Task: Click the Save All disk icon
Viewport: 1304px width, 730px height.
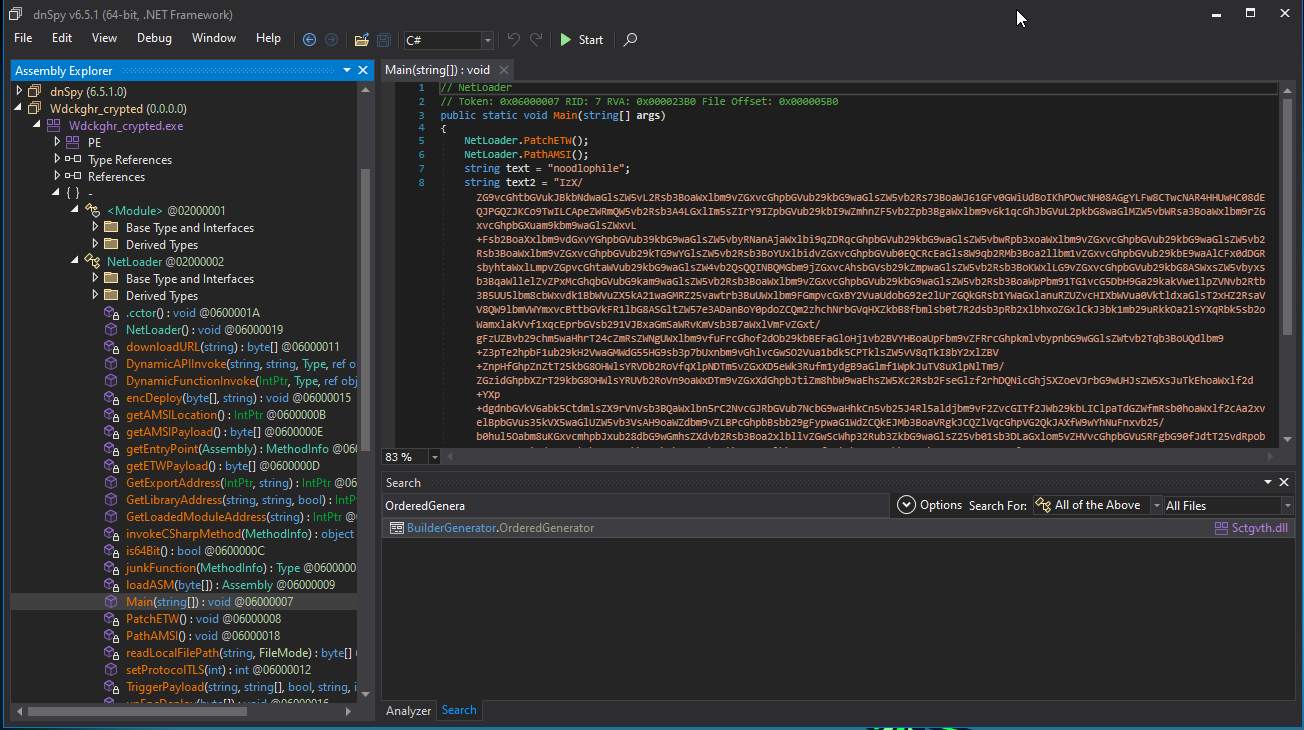Action: tap(383, 40)
